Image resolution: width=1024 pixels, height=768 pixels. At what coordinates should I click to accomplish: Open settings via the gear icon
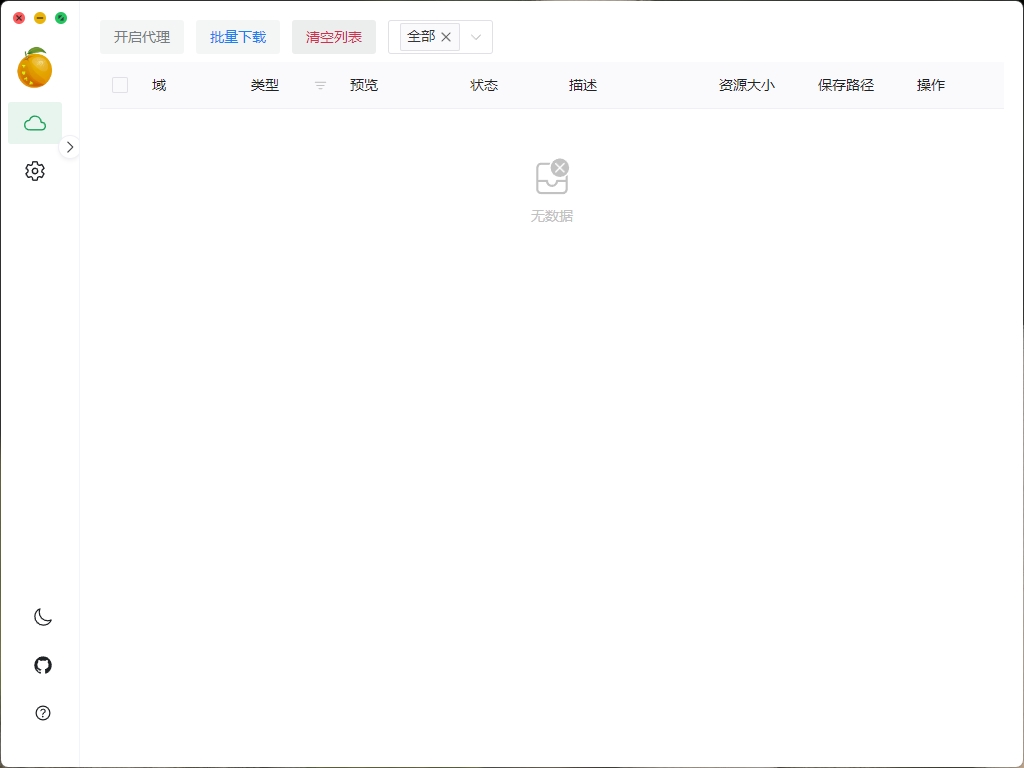[35, 171]
